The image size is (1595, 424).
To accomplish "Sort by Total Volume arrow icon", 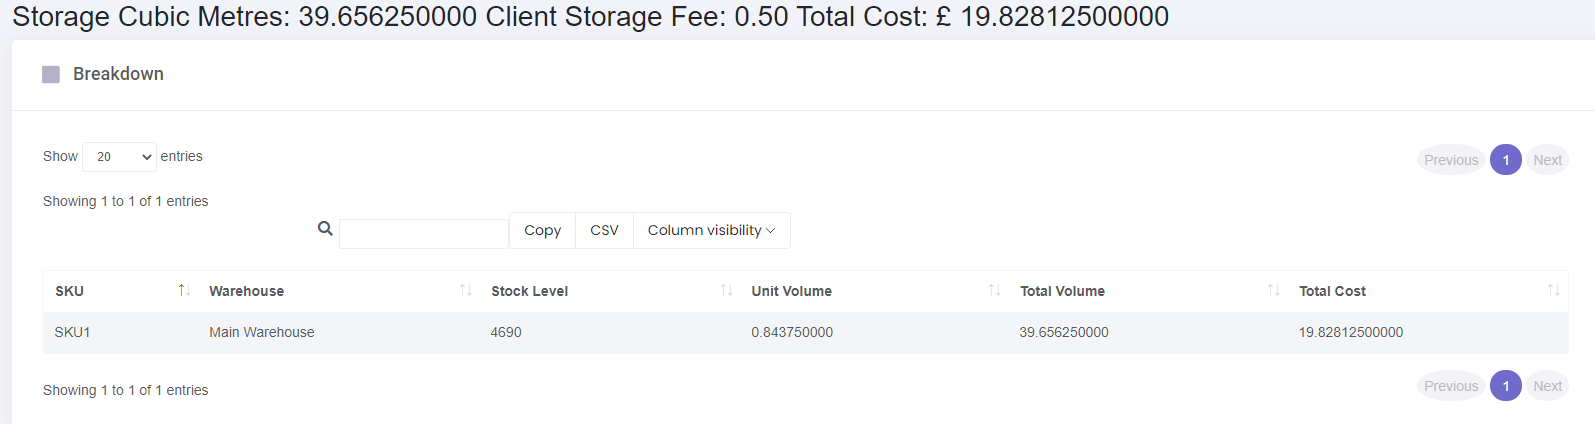I will [1274, 290].
